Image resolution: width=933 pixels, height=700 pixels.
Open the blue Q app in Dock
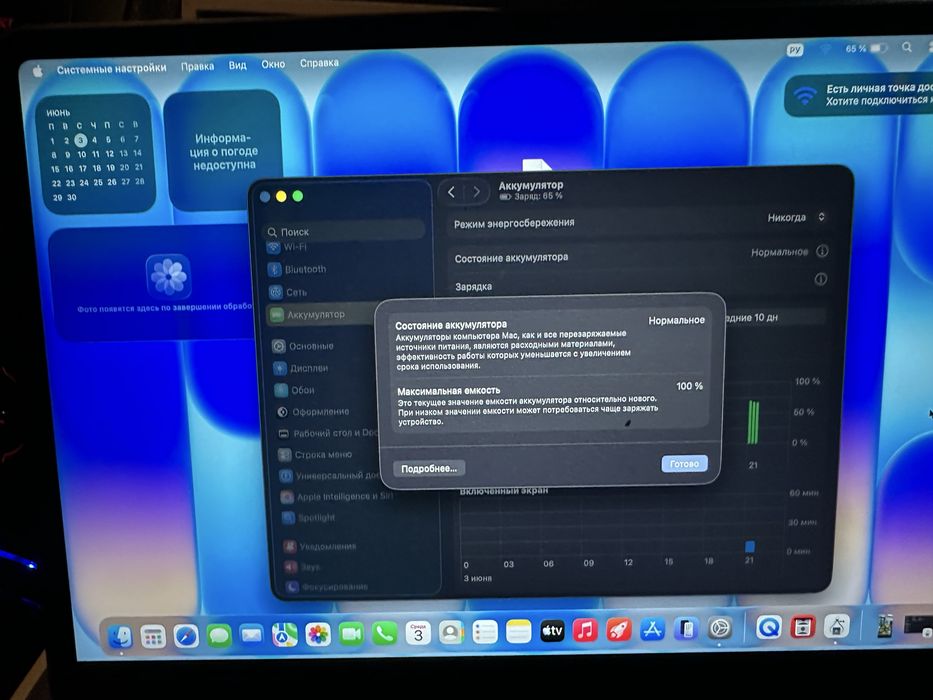(x=768, y=627)
